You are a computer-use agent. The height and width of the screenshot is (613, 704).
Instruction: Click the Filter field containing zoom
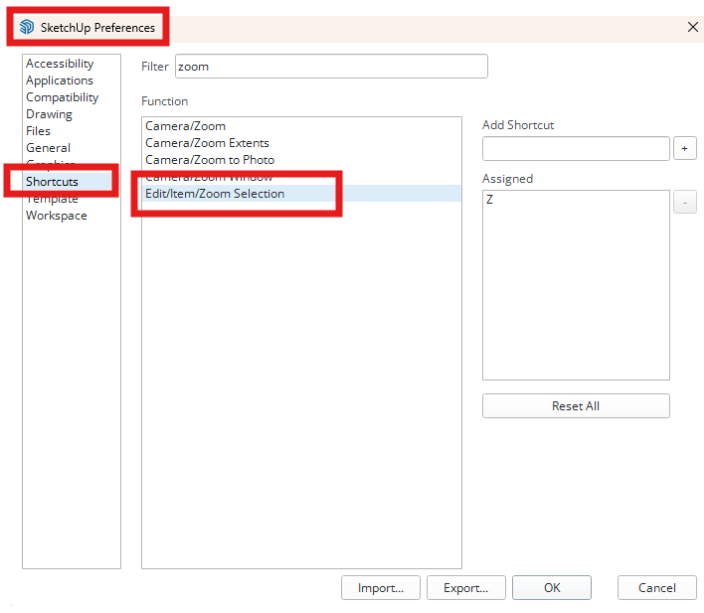pyautogui.click(x=331, y=66)
